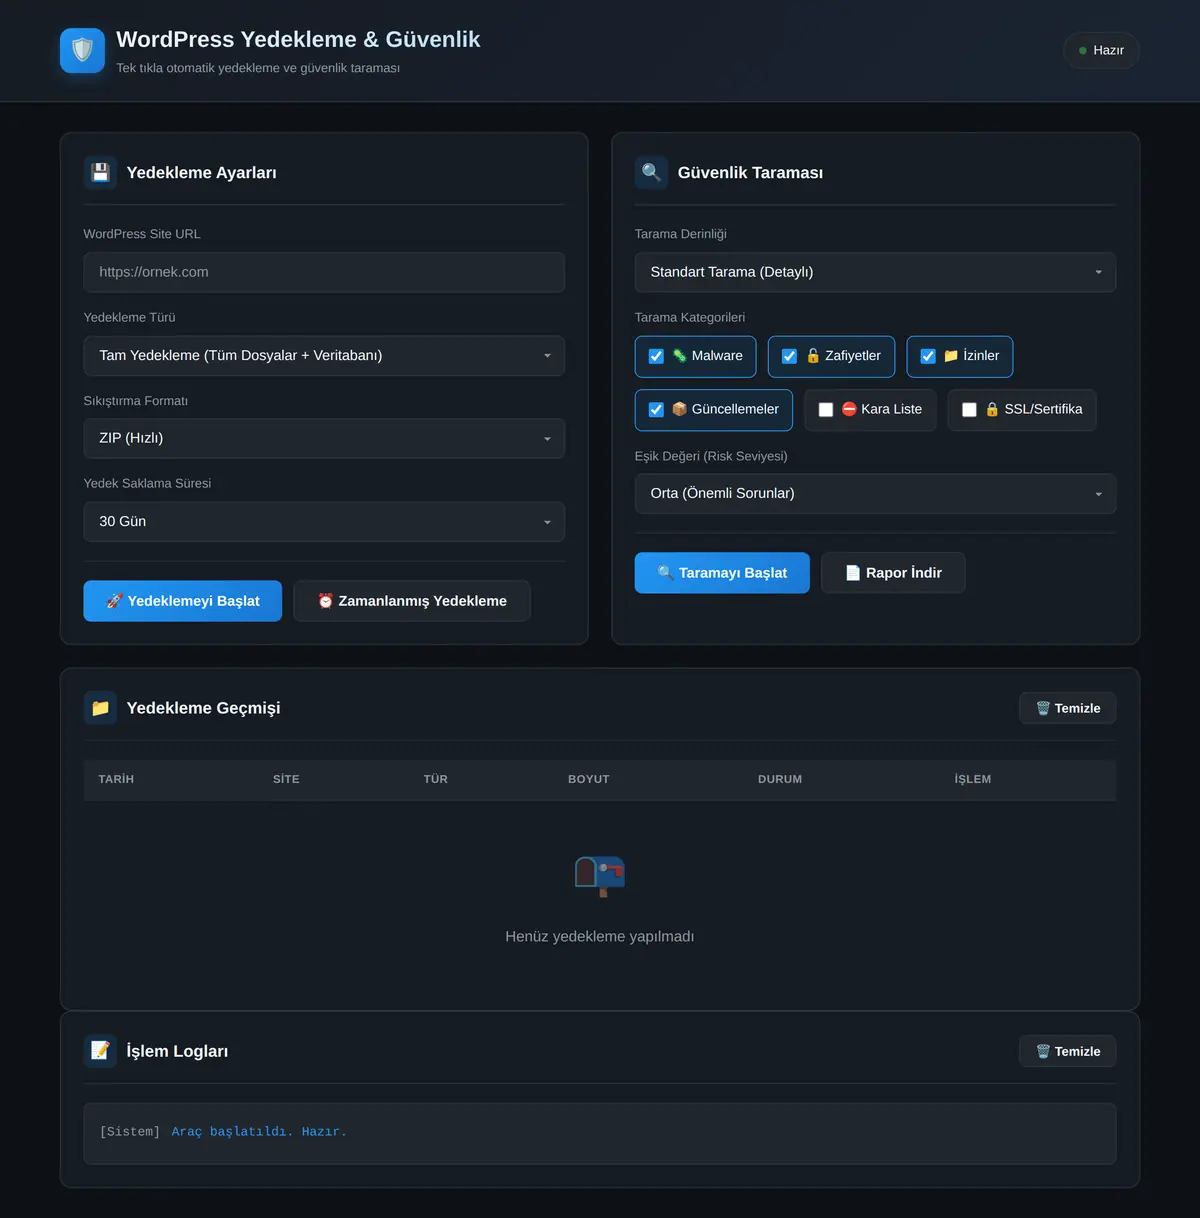Clear backup history with Temizle

click(1068, 708)
